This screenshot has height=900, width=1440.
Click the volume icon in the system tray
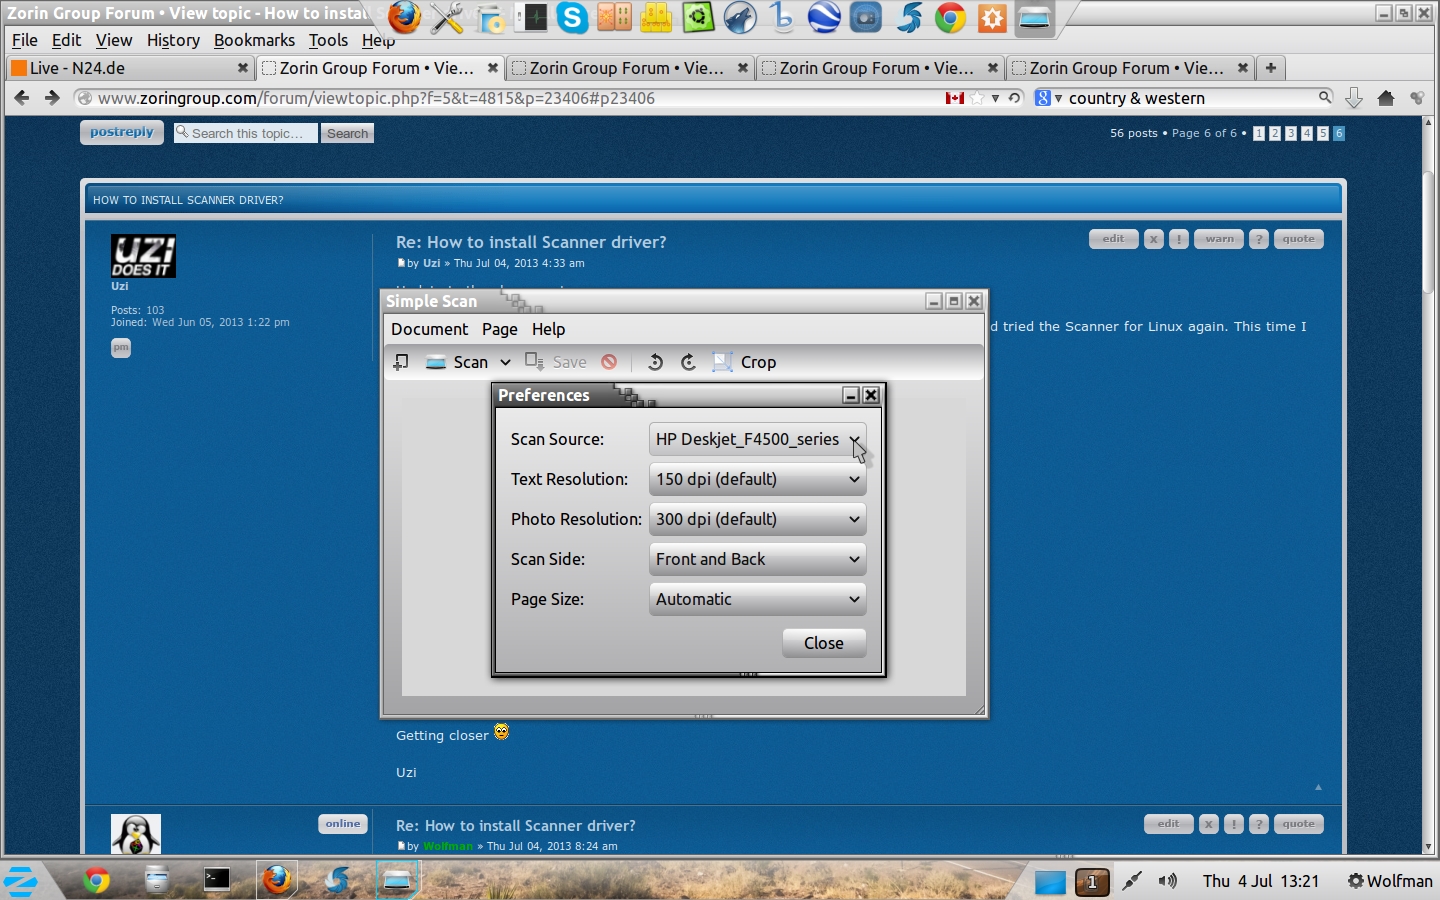[x=1167, y=881]
